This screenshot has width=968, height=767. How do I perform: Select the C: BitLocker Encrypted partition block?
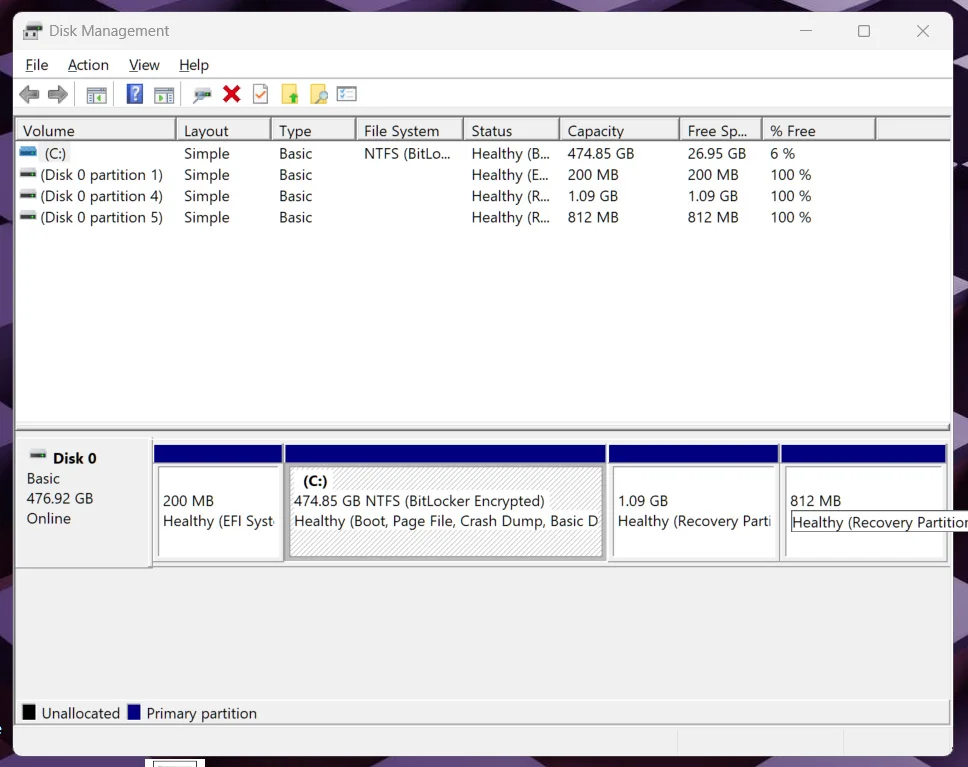coord(446,511)
